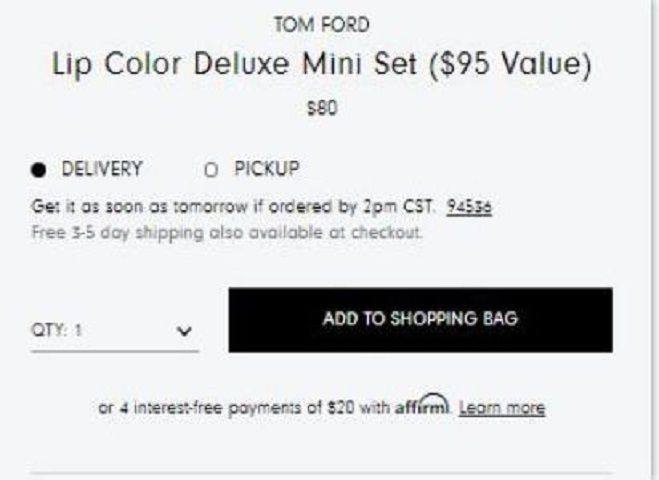Click the ($95 Value) portion of title
Screen dimensions: 659x480
pos(510,64)
